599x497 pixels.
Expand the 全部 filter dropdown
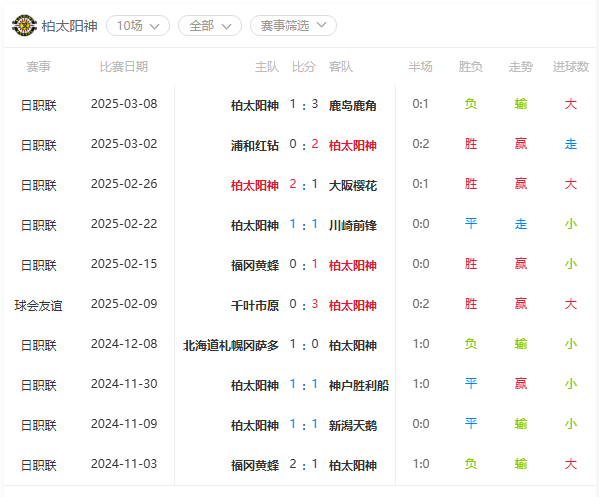coord(210,26)
